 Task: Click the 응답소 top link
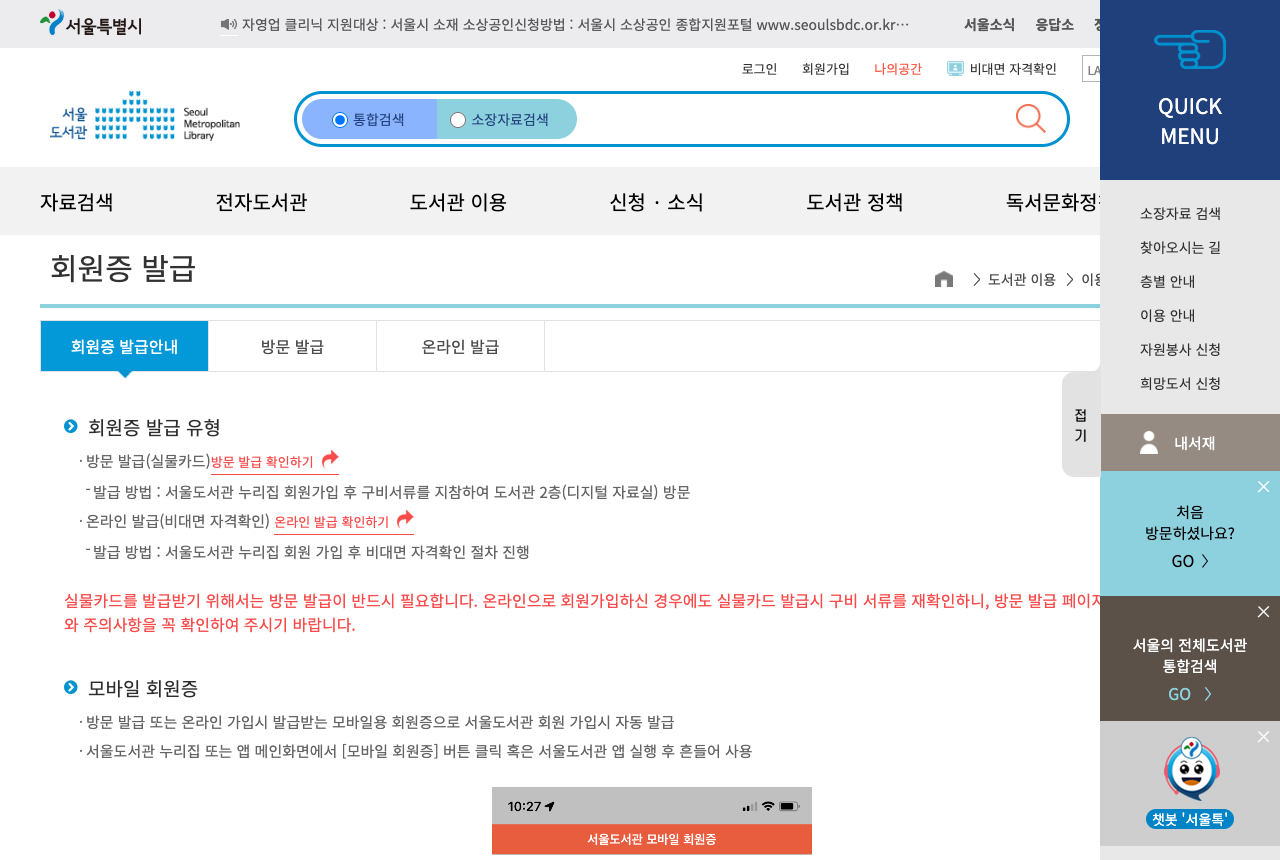1054,24
